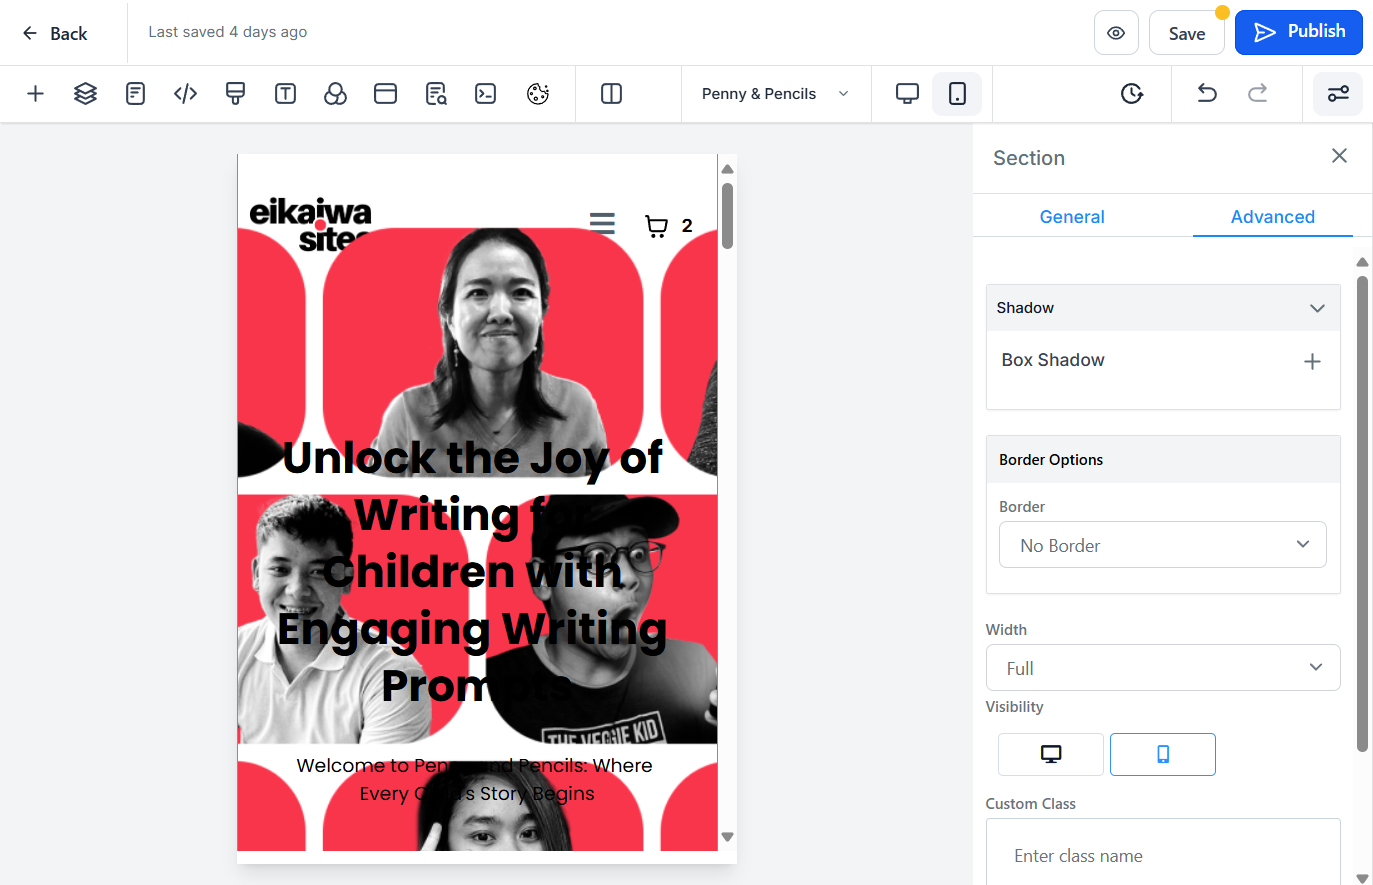The width and height of the screenshot is (1373, 885).
Task: Open the custom code icon
Action: (x=185, y=94)
